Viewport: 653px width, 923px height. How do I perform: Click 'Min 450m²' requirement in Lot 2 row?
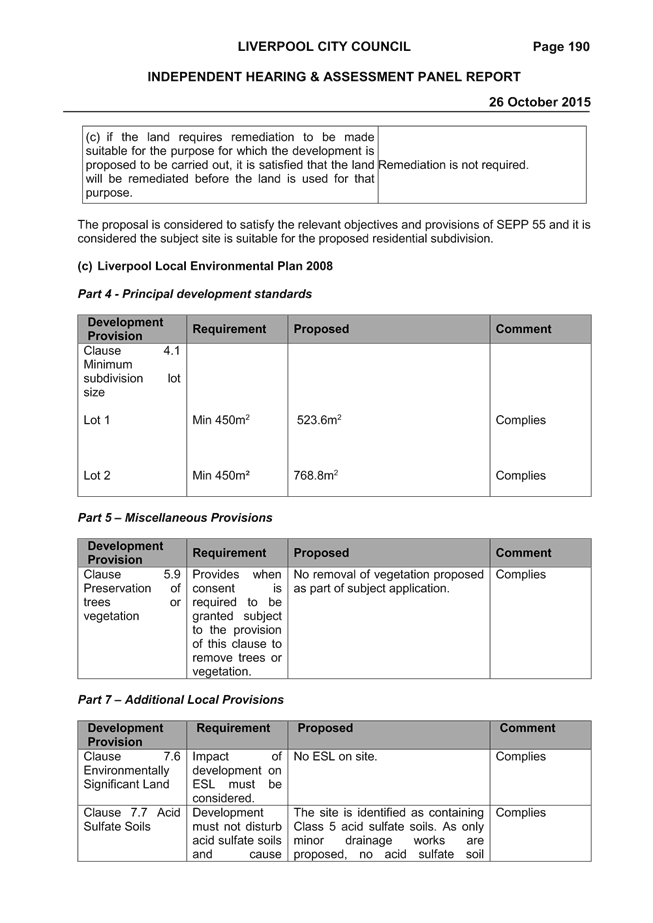tap(221, 475)
